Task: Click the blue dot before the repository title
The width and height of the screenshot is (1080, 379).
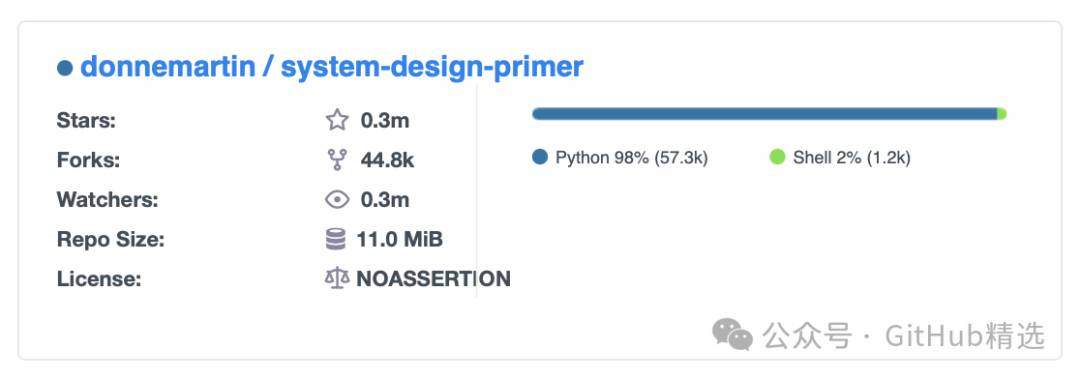Action: (x=65, y=68)
